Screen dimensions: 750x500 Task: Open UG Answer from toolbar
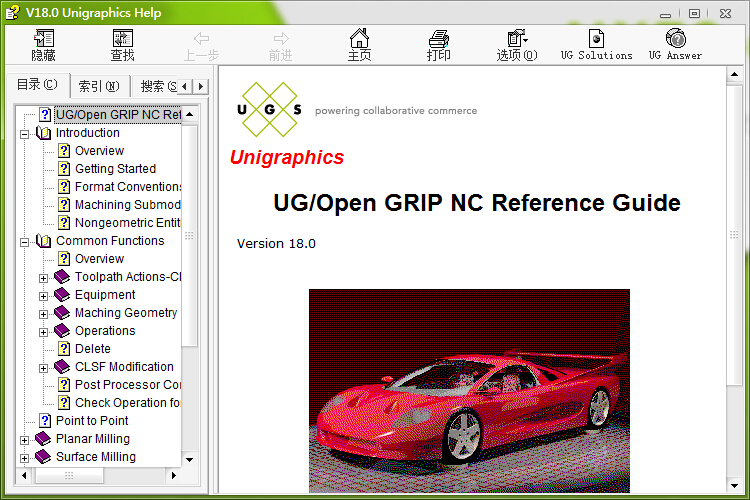pos(675,45)
